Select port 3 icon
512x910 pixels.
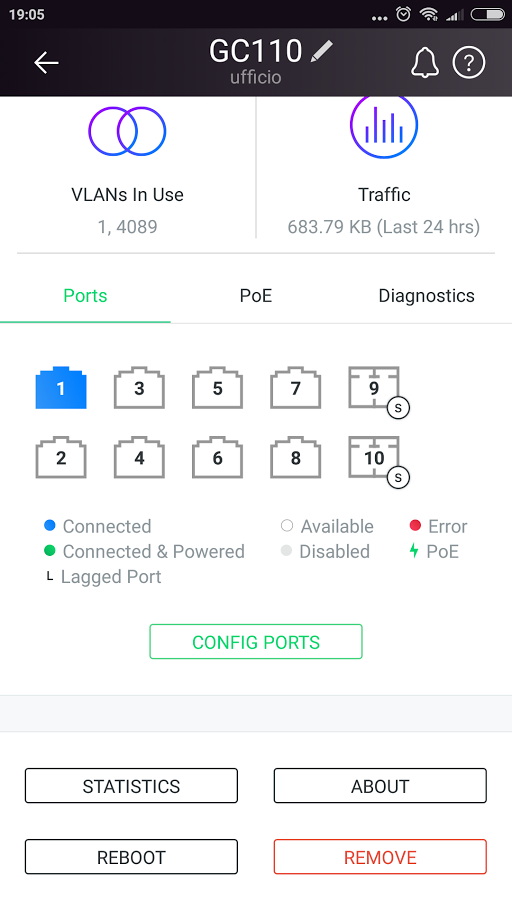[139, 388]
